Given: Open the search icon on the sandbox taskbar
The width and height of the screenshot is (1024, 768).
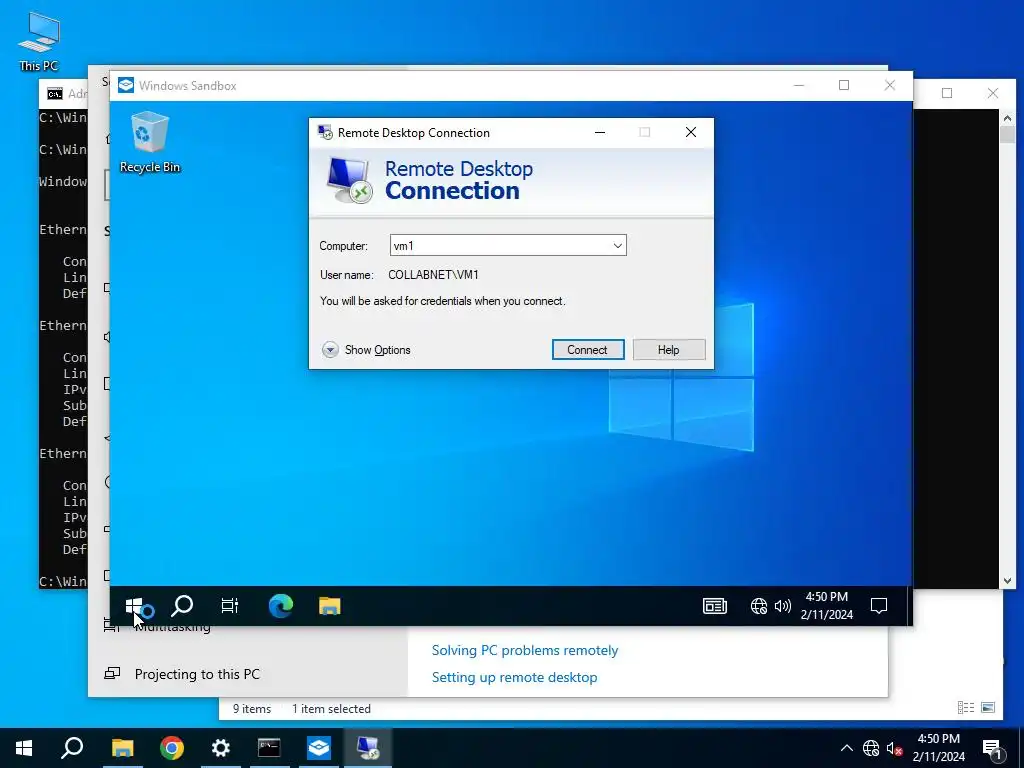Looking at the screenshot, I should point(182,606).
